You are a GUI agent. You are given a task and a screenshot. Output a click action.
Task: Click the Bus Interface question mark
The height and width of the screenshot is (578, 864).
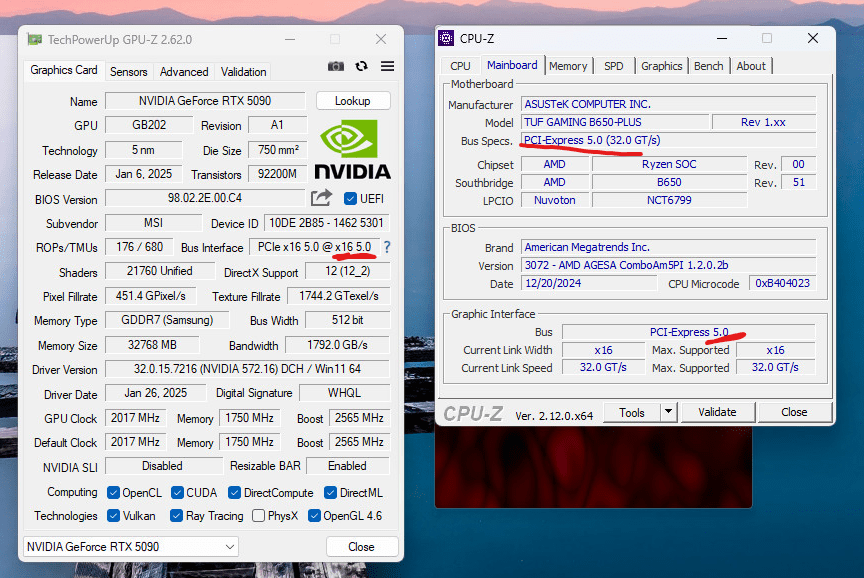[387, 247]
